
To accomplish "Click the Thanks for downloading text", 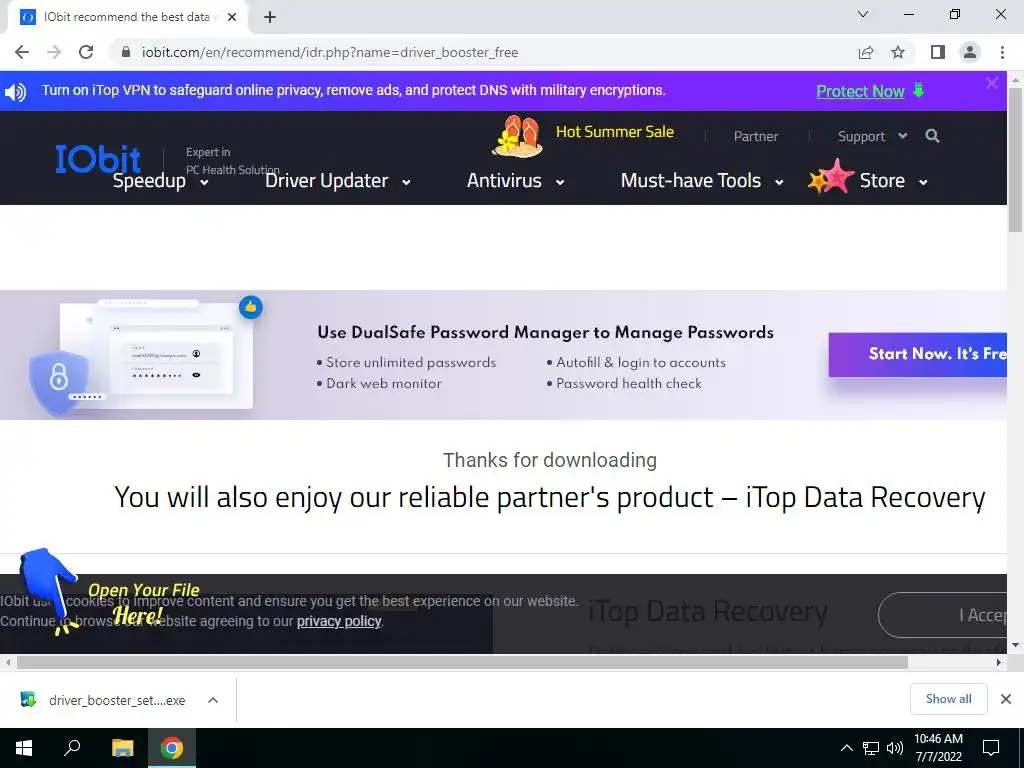I will pos(550,460).
